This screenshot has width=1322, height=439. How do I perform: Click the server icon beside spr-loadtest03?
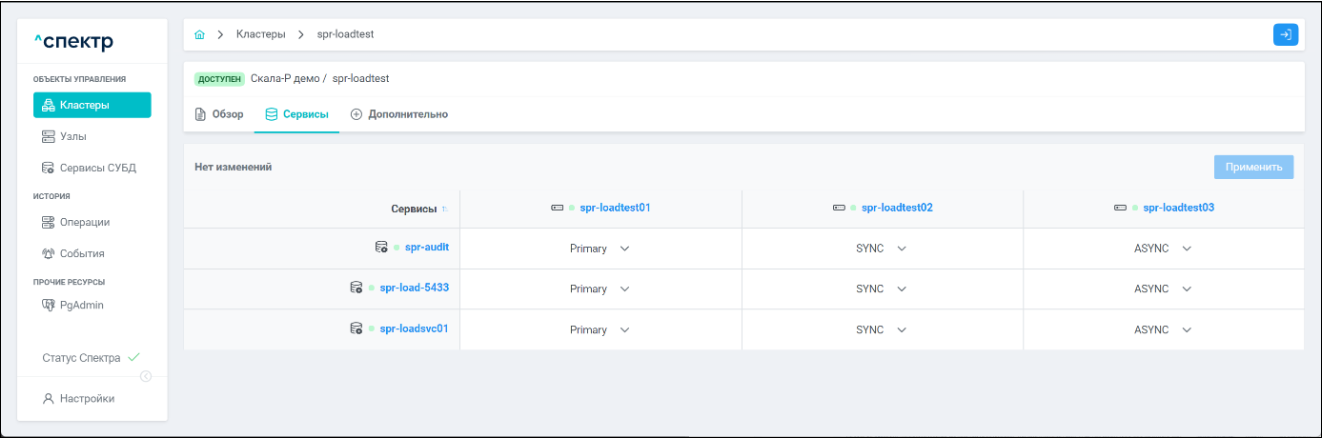coord(1120,208)
